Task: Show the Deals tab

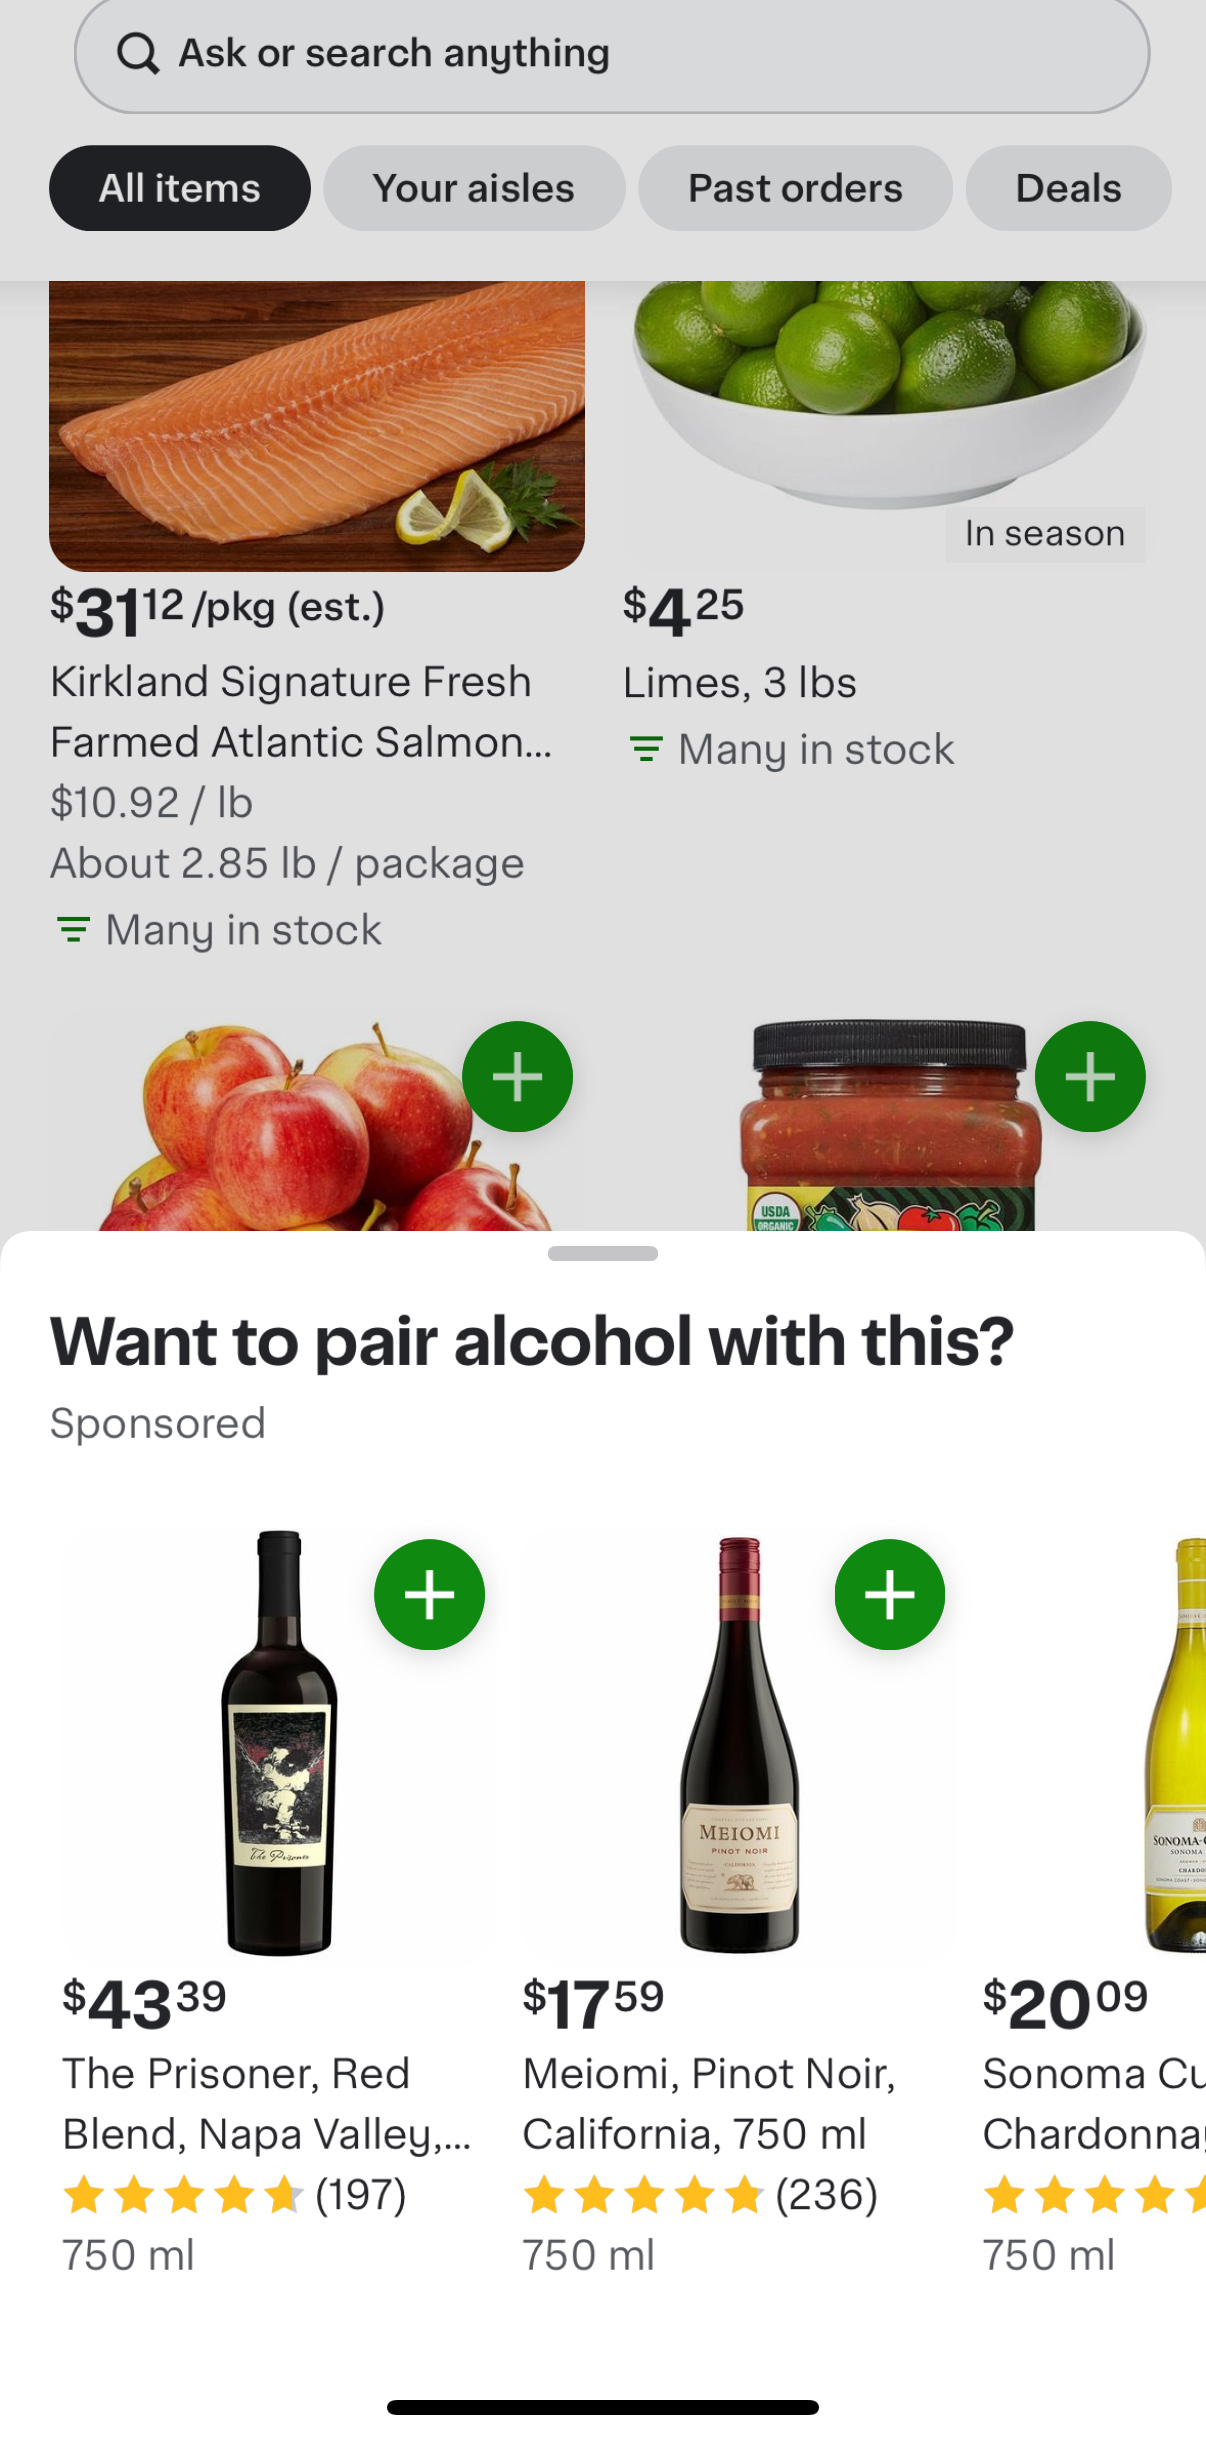Action: [x=1068, y=188]
